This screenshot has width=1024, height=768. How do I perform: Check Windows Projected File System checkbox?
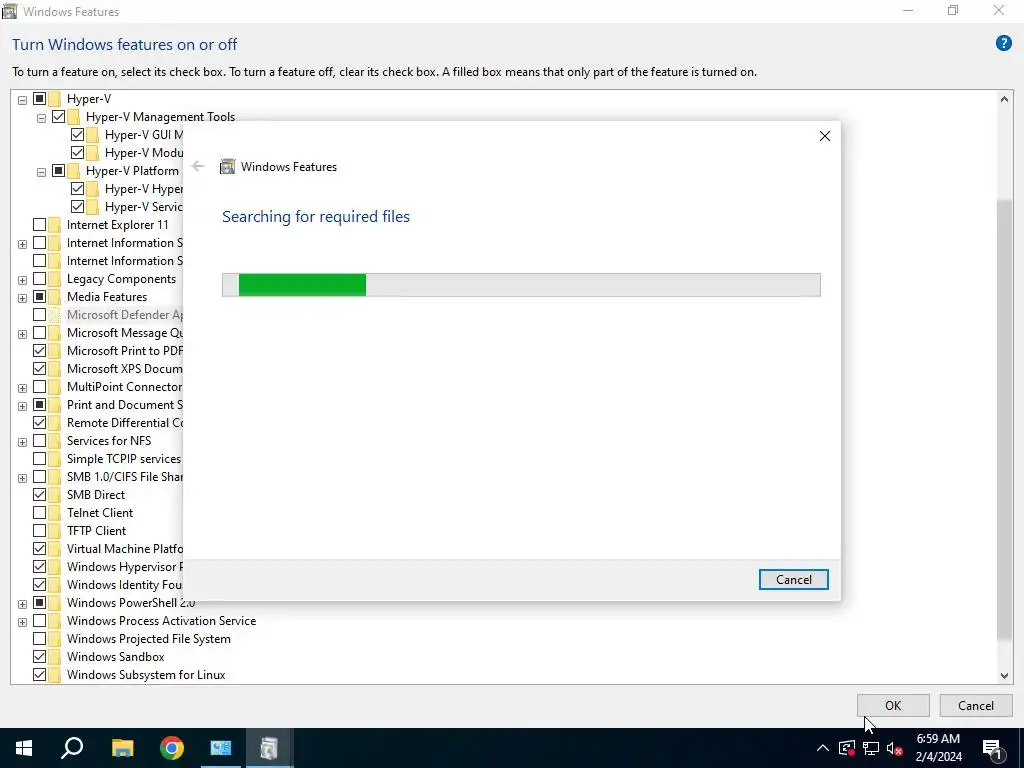coord(39,639)
